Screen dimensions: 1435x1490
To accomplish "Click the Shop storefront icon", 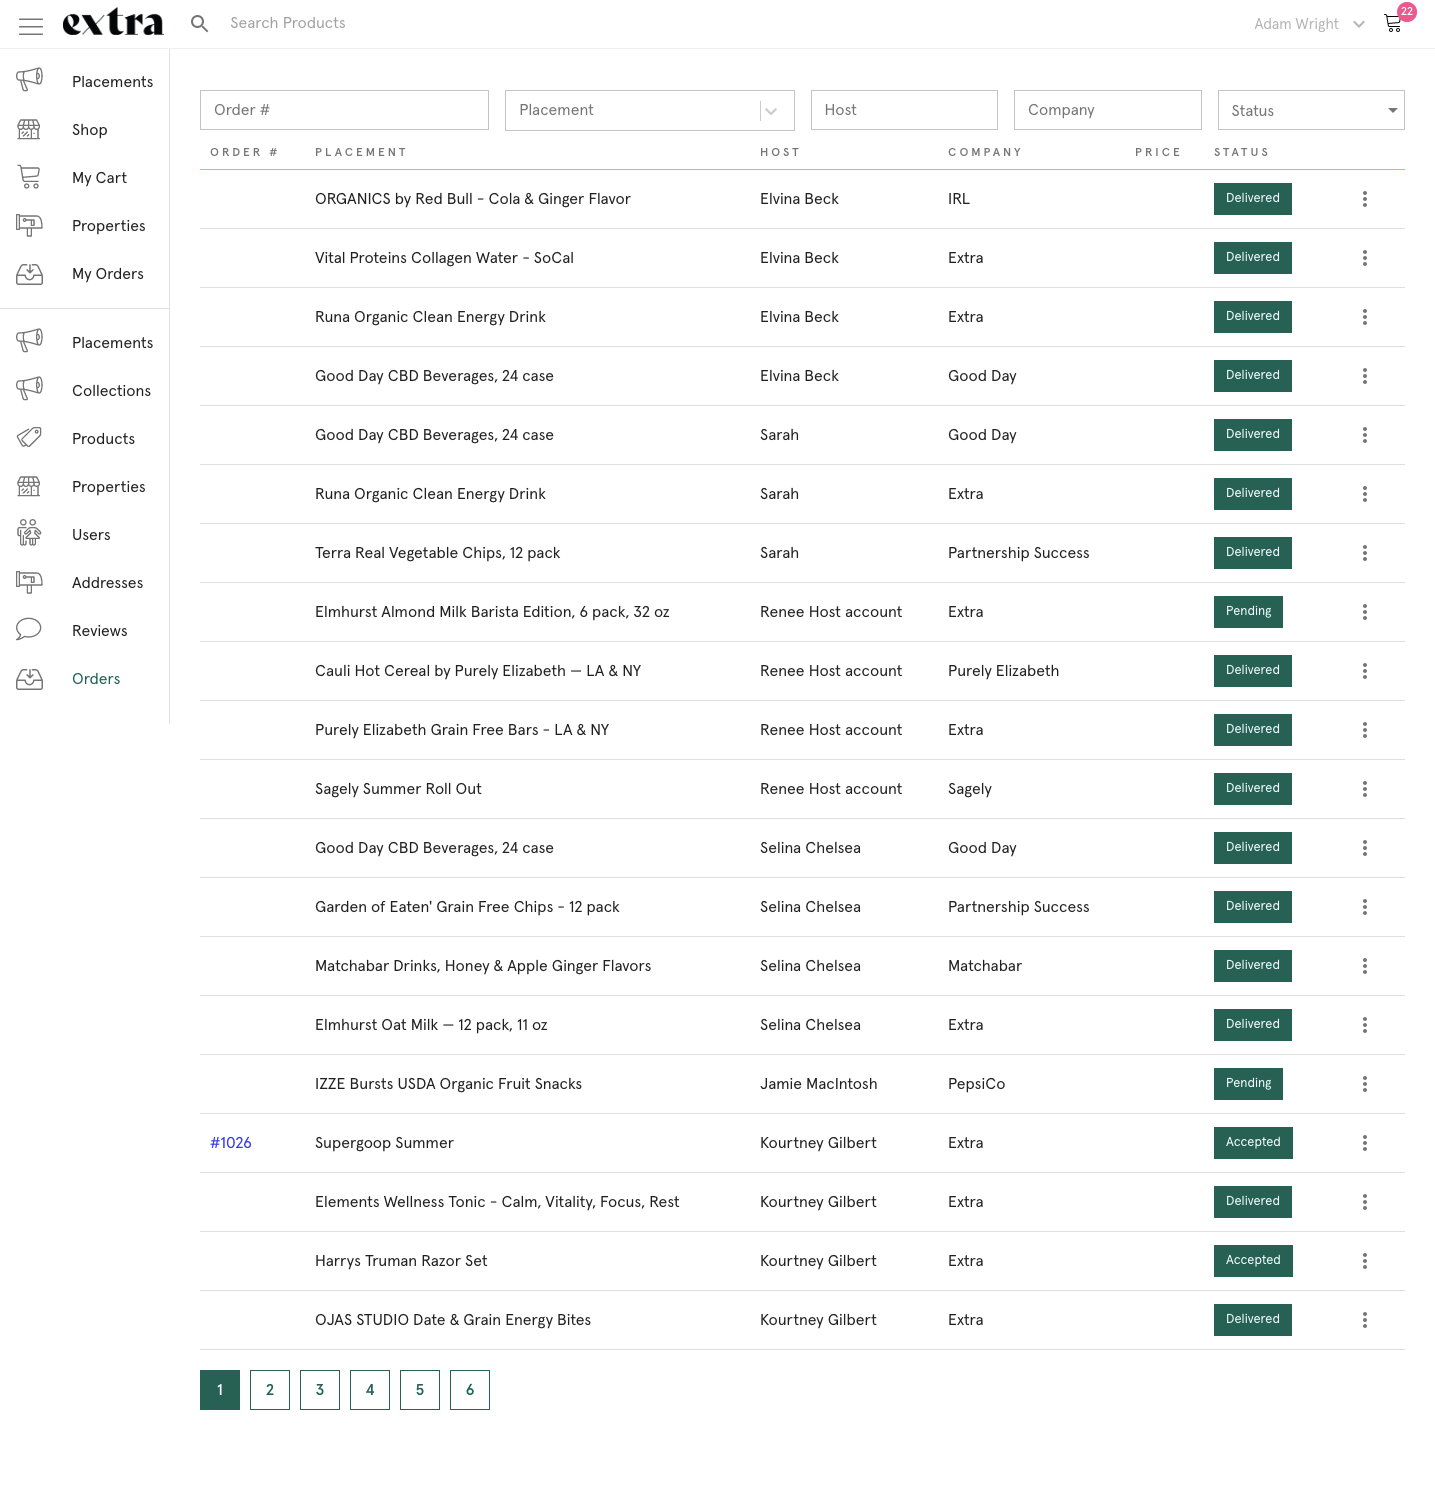I will [30, 129].
